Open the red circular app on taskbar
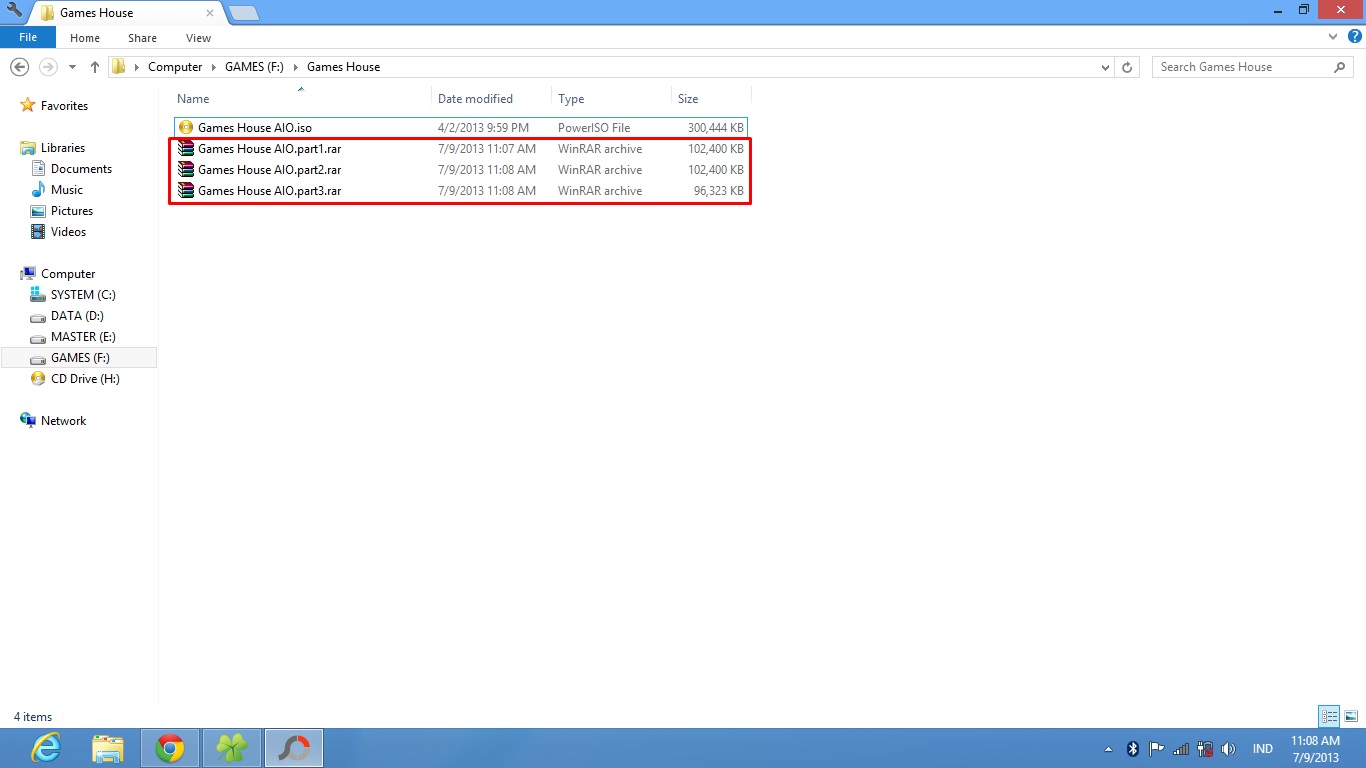Screen dimensions: 1366x768 pyautogui.click(x=294, y=748)
